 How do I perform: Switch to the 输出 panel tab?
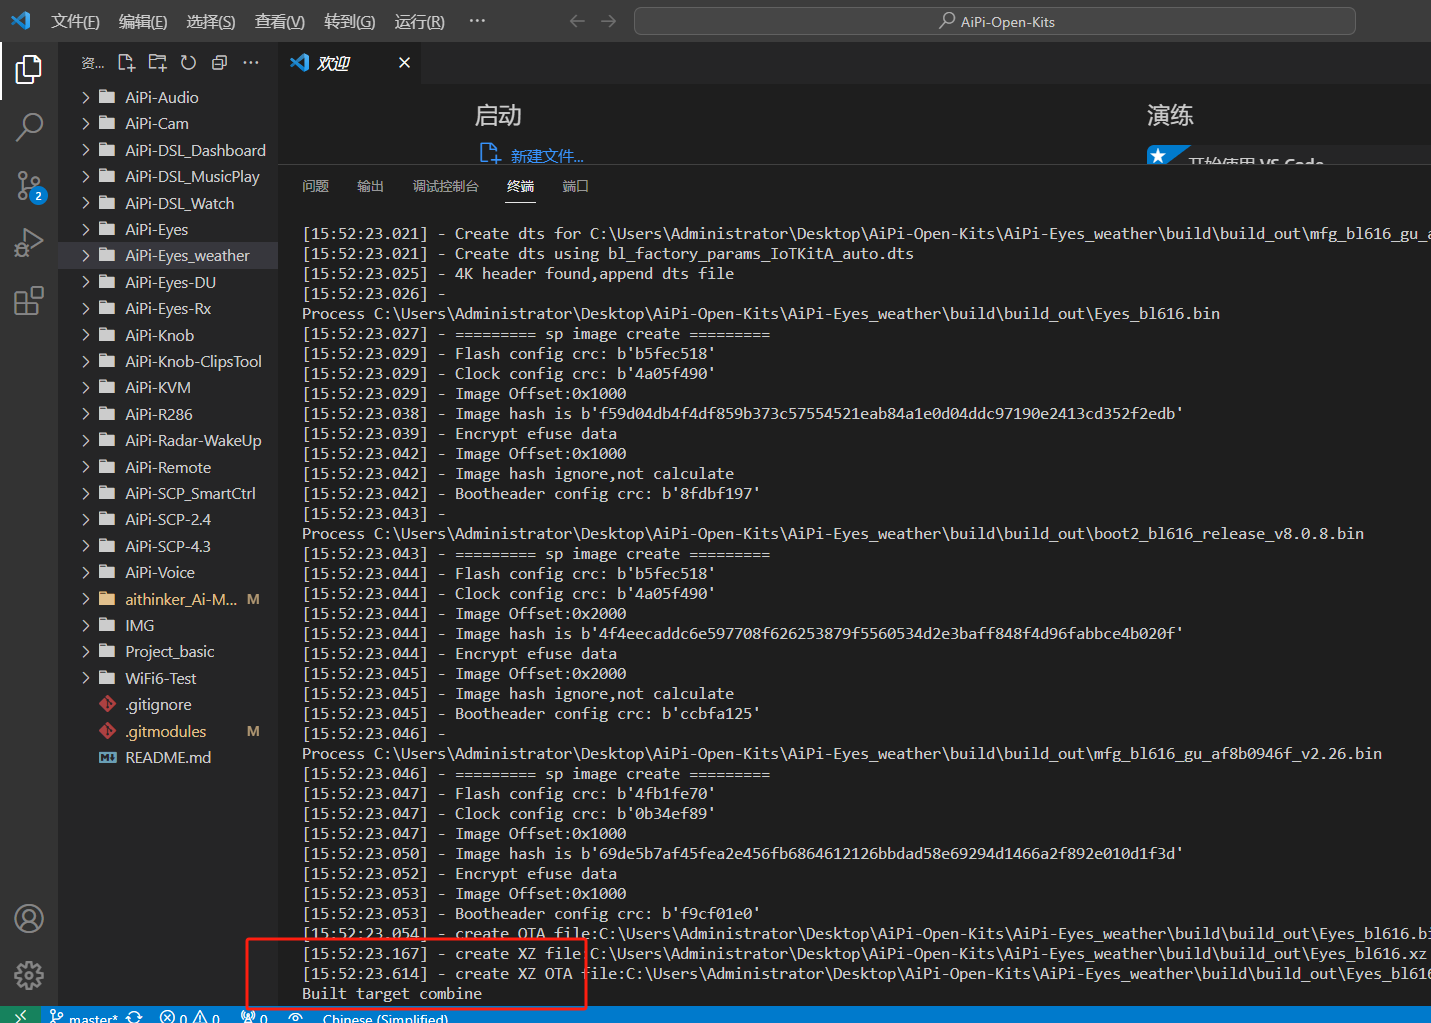371,186
